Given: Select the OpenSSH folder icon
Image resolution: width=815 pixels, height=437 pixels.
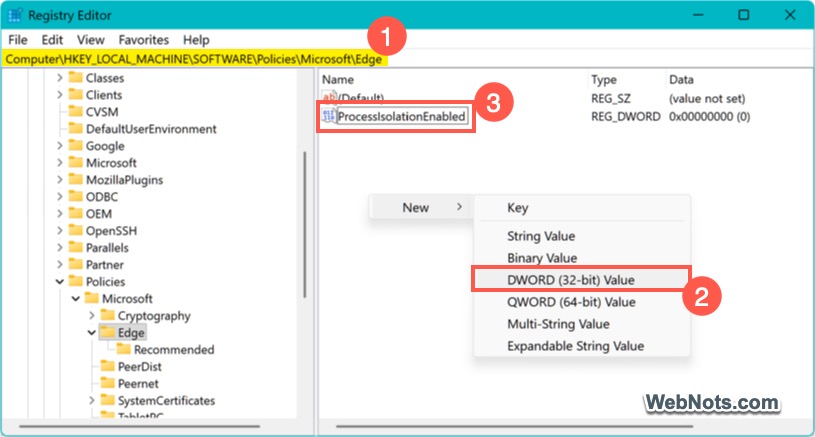Looking at the screenshot, I should [76, 230].
